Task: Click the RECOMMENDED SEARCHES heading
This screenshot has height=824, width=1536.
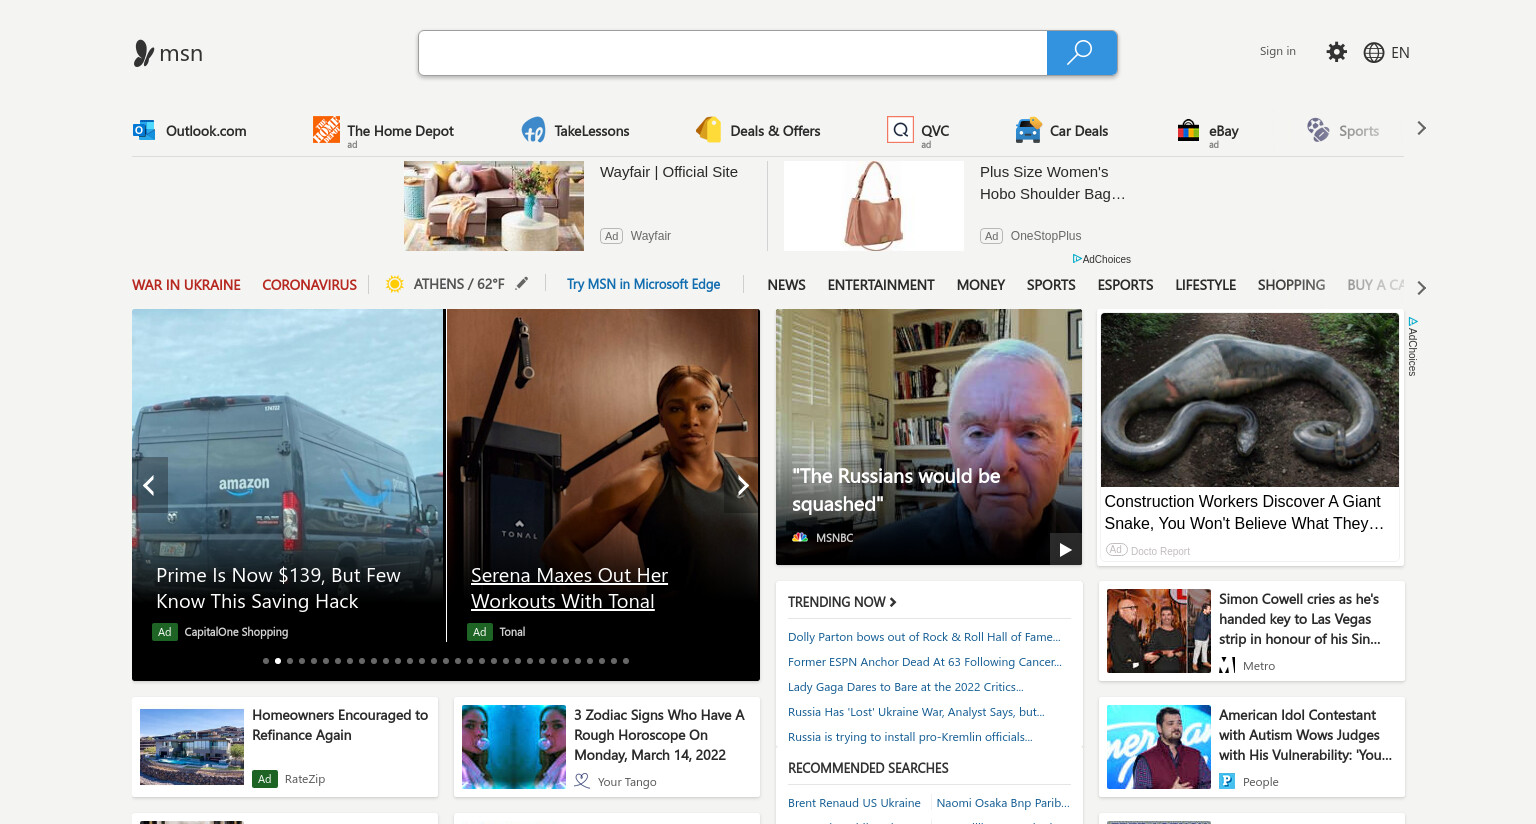Action: point(868,768)
